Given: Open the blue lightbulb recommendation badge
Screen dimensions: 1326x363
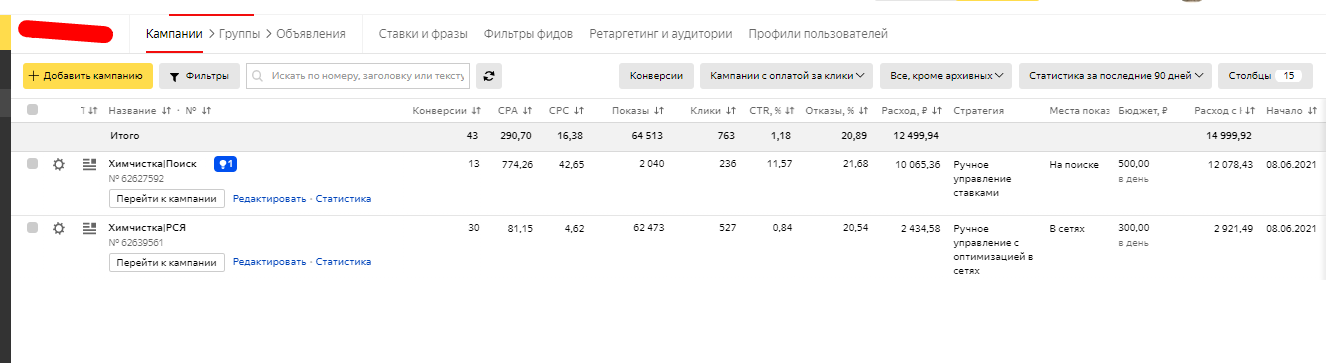Looking at the screenshot, I should (x=225, y=164).
